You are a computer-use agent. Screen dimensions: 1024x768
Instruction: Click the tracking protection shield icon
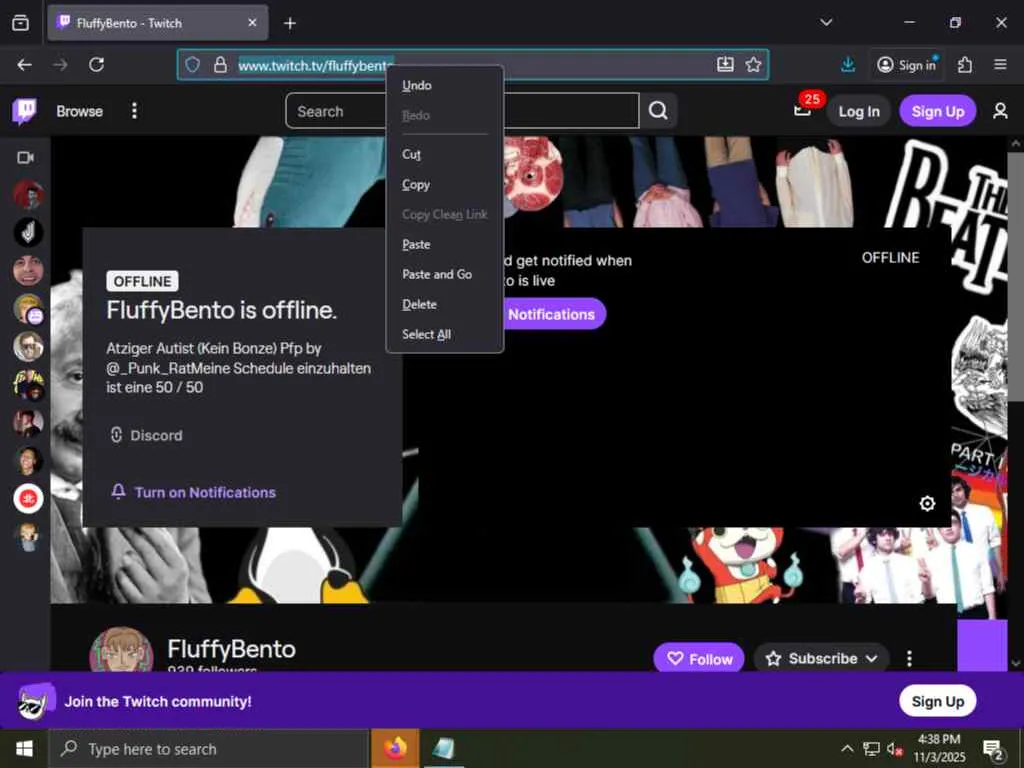pyautogui.click(x=192, y=65)
